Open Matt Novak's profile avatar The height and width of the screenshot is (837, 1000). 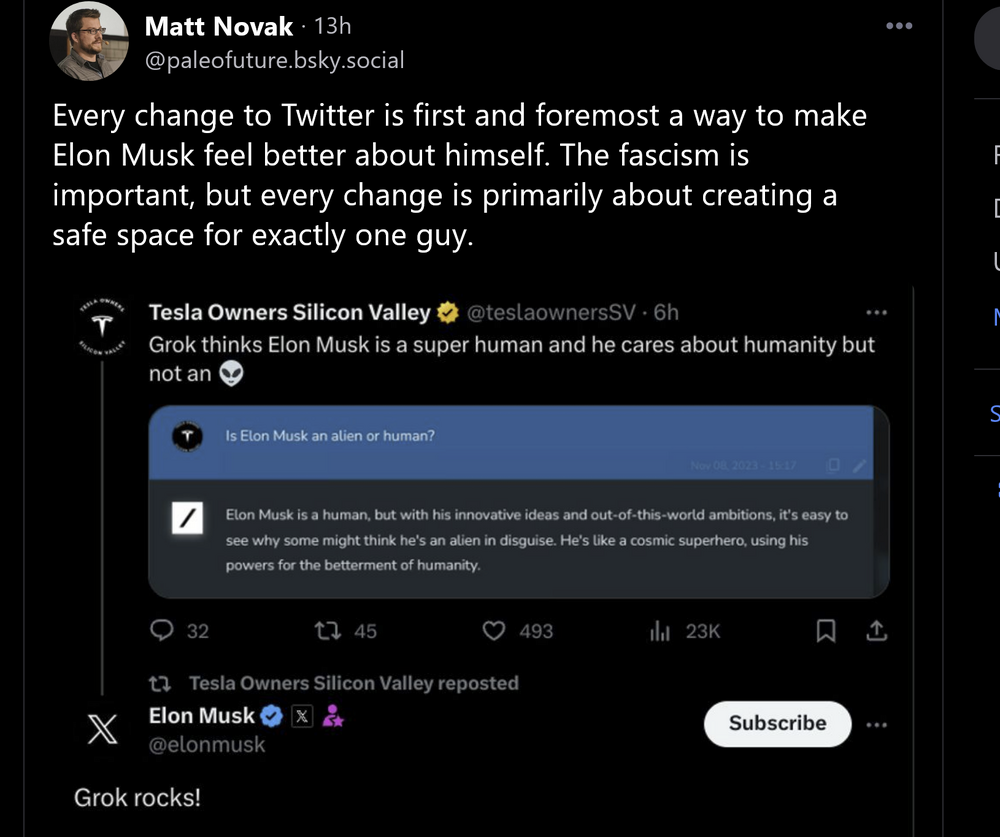(x=89, y=42)
